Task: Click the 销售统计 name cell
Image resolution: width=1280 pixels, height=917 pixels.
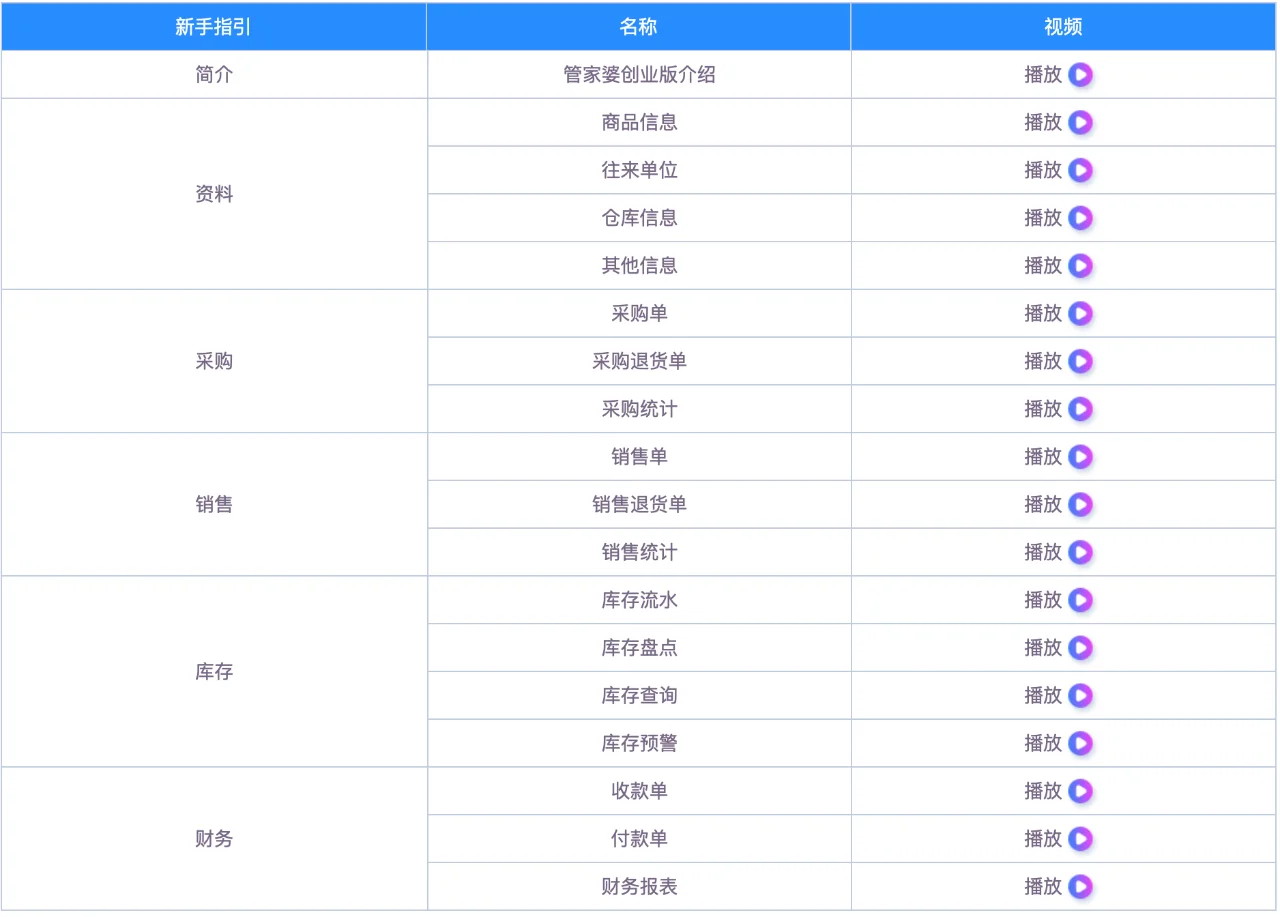Action: click(x=639, y=552)
